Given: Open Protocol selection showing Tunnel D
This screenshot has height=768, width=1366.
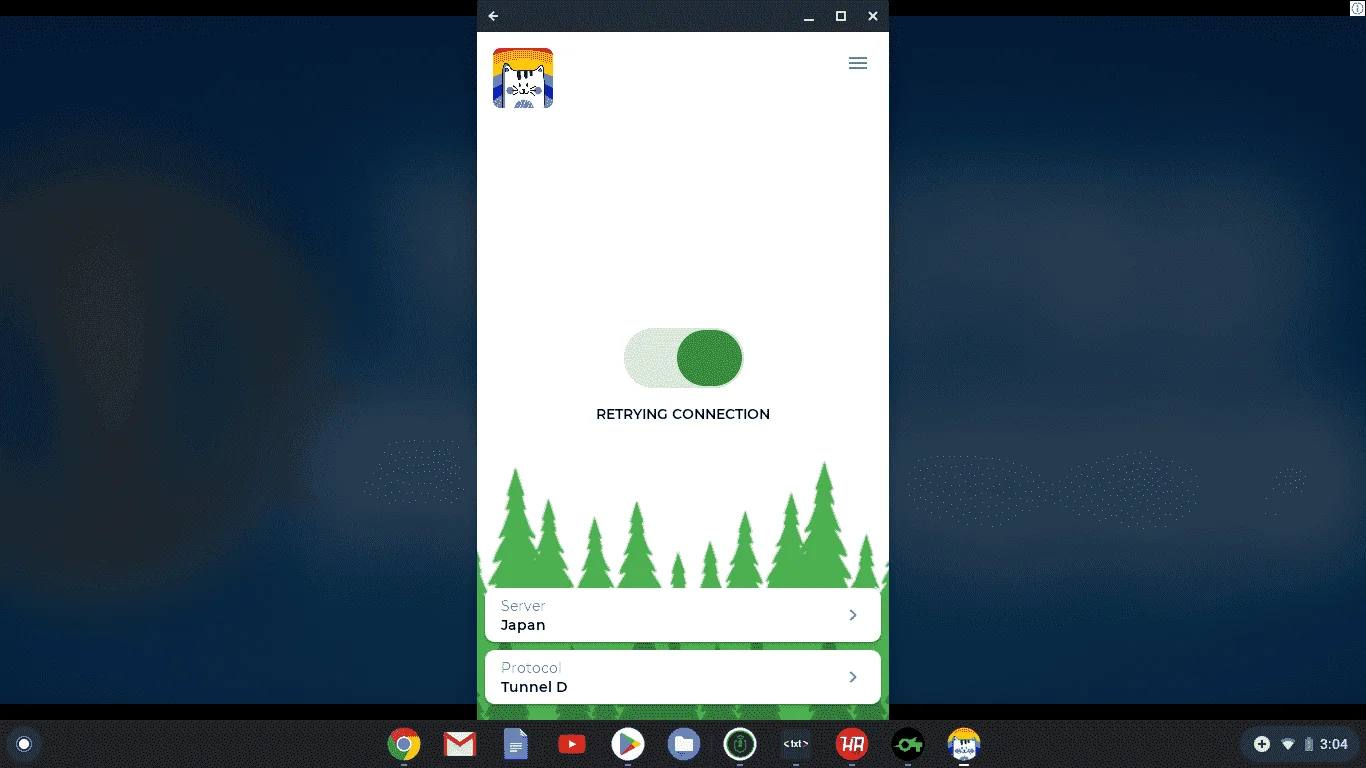Looking at the screenshot, I should pyautogui.click(x=683, y=677).
